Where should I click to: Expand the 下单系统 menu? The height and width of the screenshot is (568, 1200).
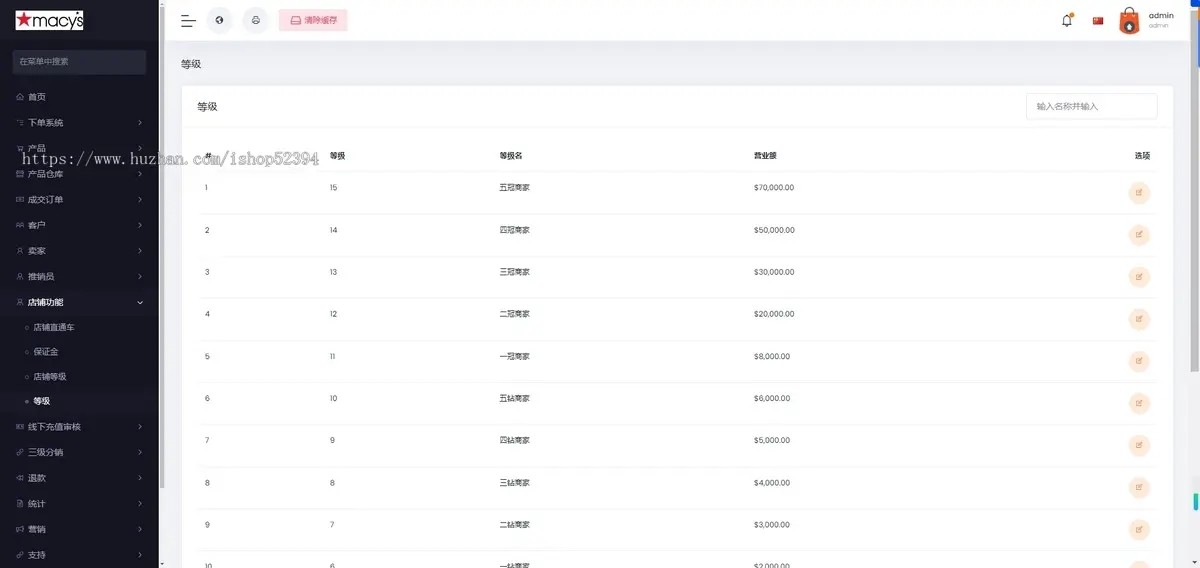click(79, 123)
